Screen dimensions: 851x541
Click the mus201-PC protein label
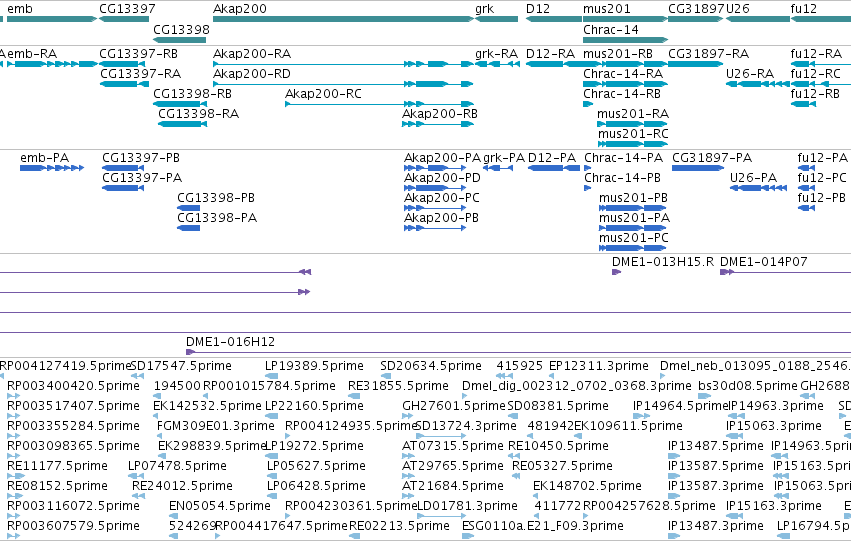[x=634, y=238]
